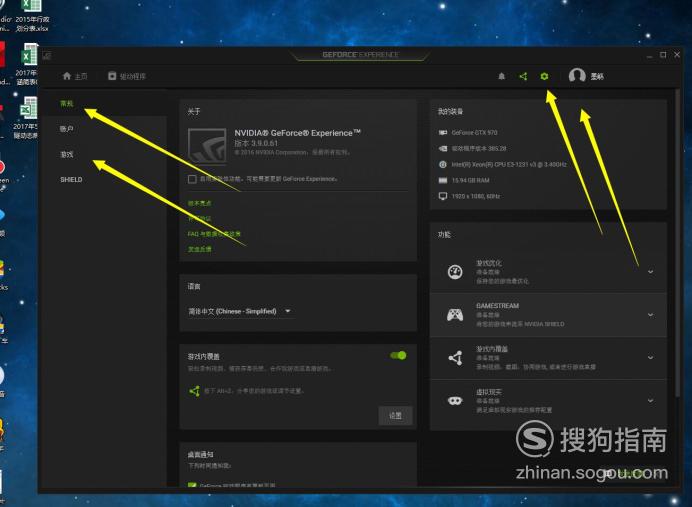Open the 2015年 xlsx desktop file icon
The image size is (692, 507).
coord(32,17)
